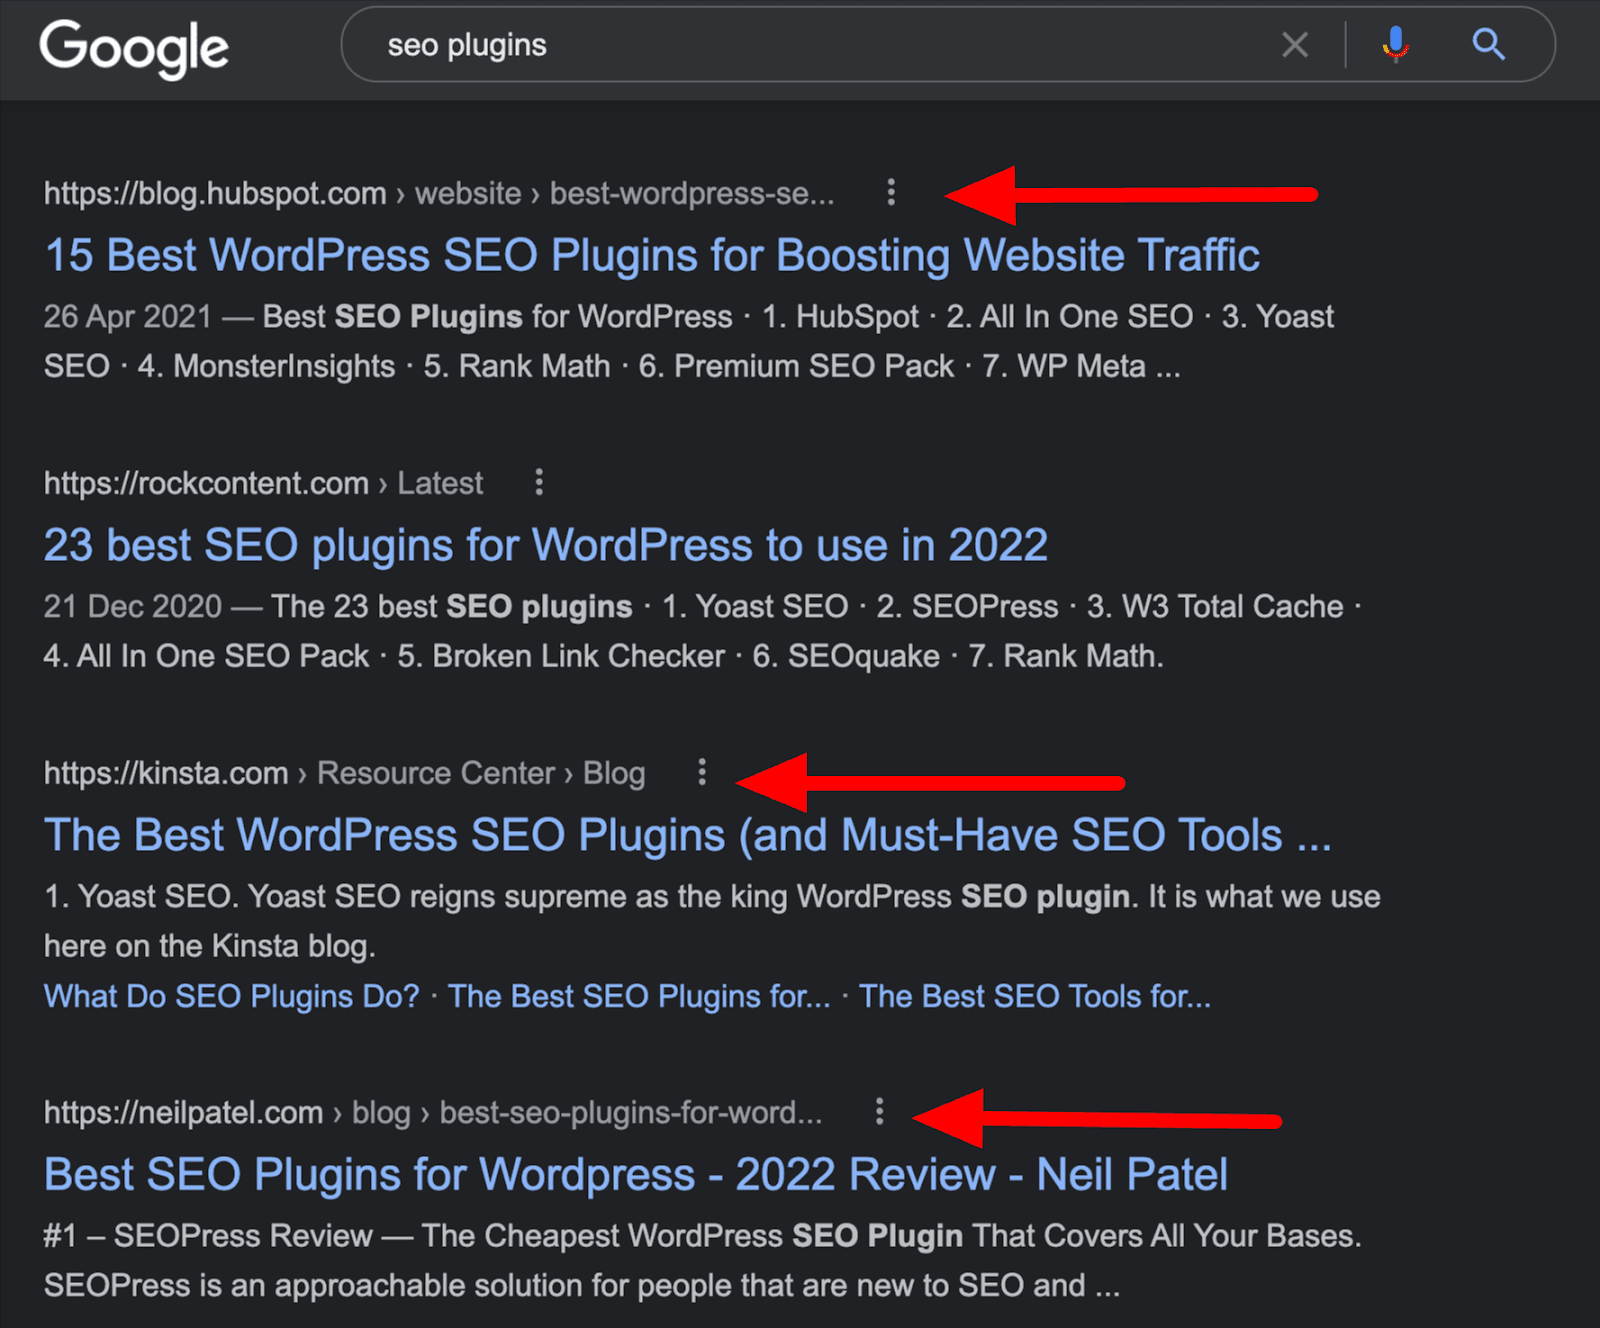The image size is (1600, 1328).
Task: Open 'Best SEO Plugins for Wordpress' Neil Patel result
Action: 636,1174
